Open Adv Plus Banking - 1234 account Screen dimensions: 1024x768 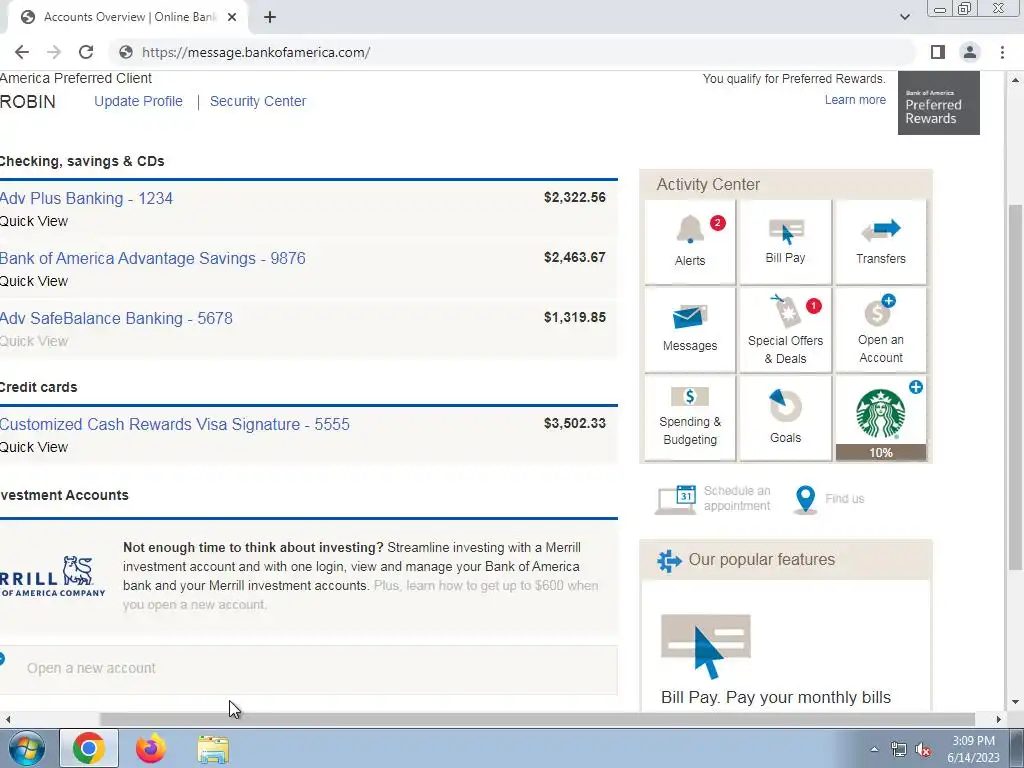(x=86, y=199)
